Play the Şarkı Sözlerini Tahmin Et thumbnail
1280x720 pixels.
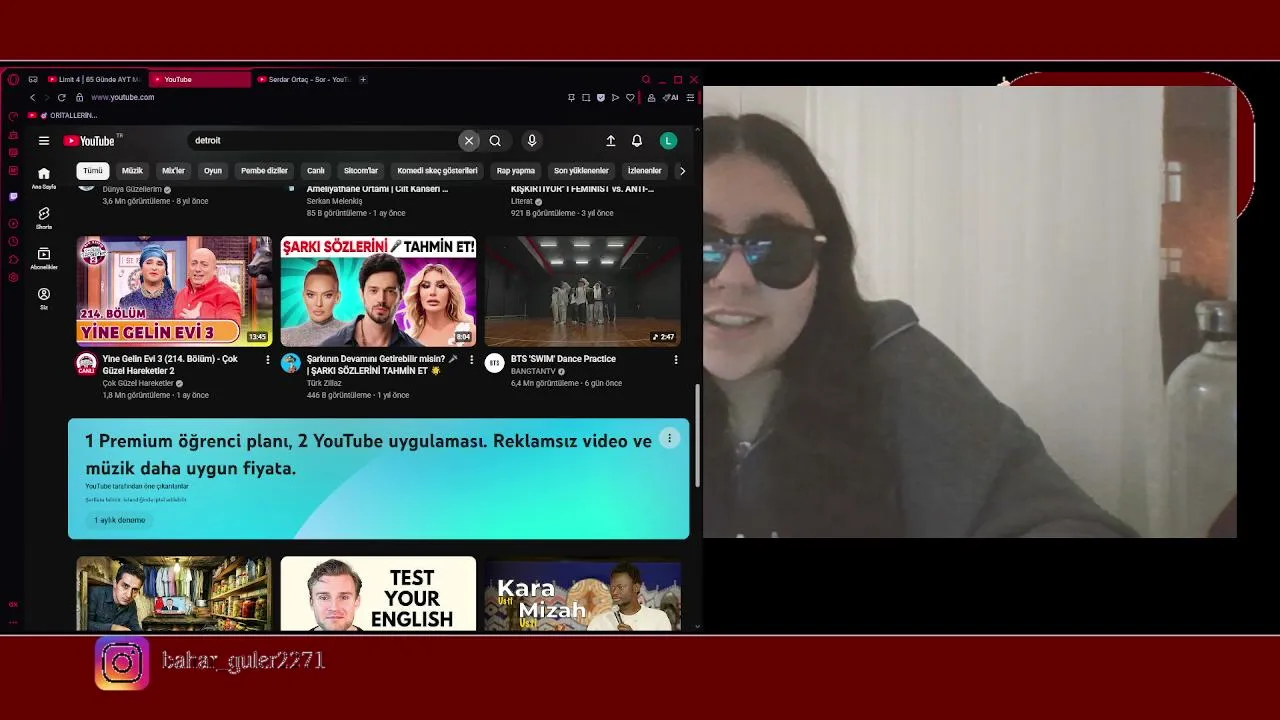378,291
